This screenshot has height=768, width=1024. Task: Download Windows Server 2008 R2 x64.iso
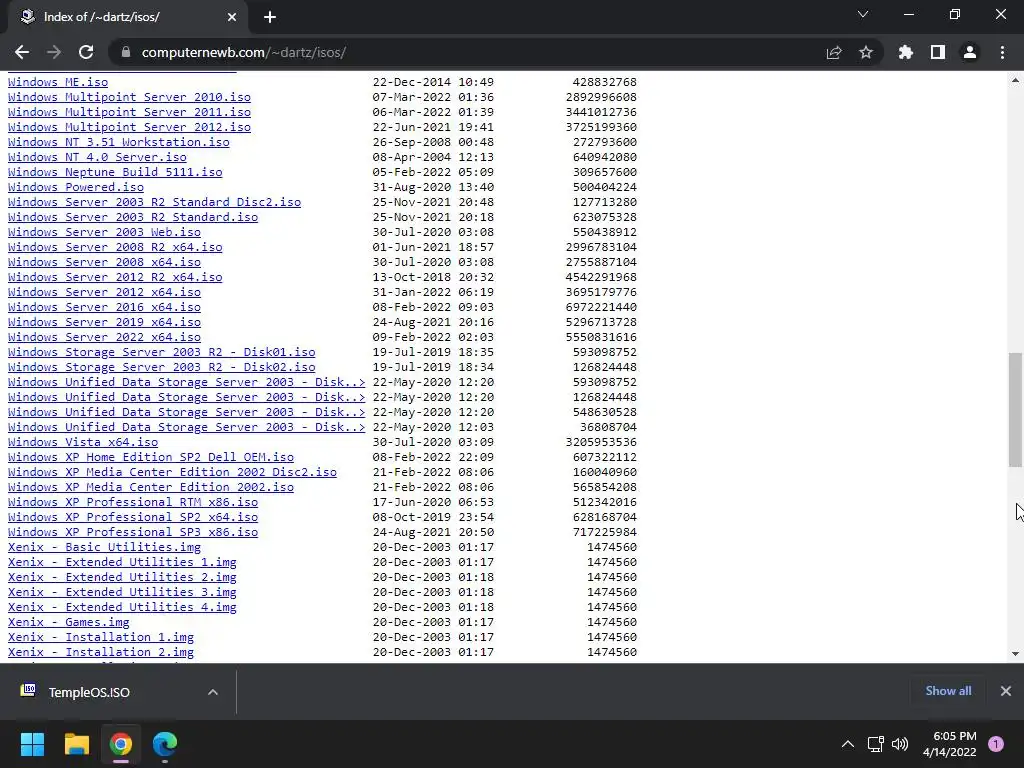(x=115, y=248)
